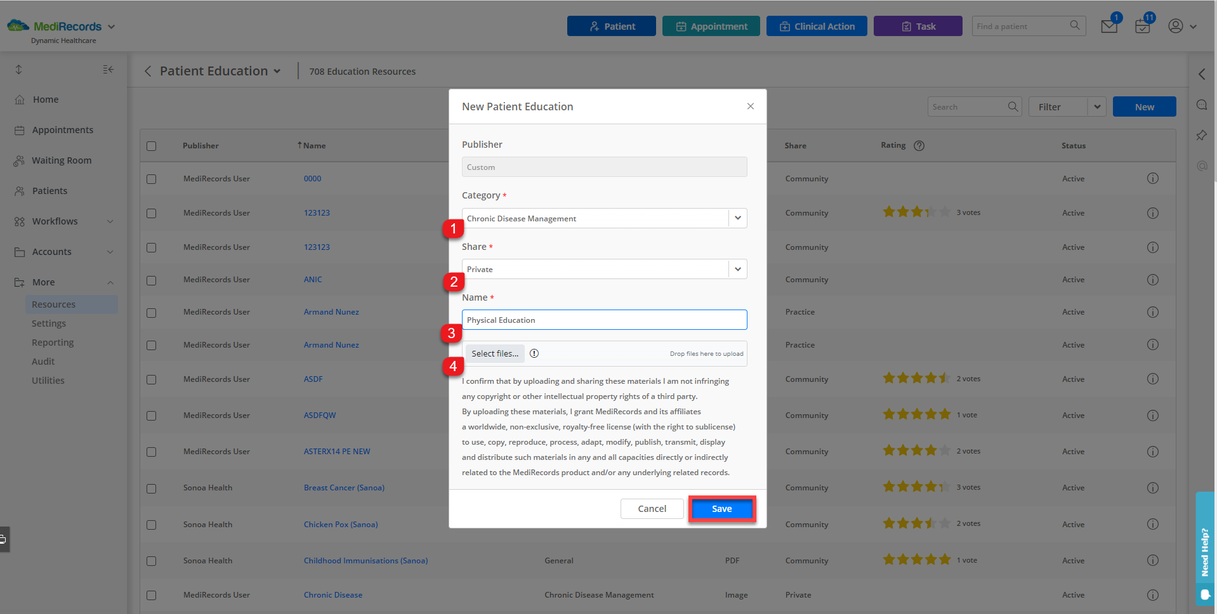Go back with the Patient Education arrow

point(148,71)
